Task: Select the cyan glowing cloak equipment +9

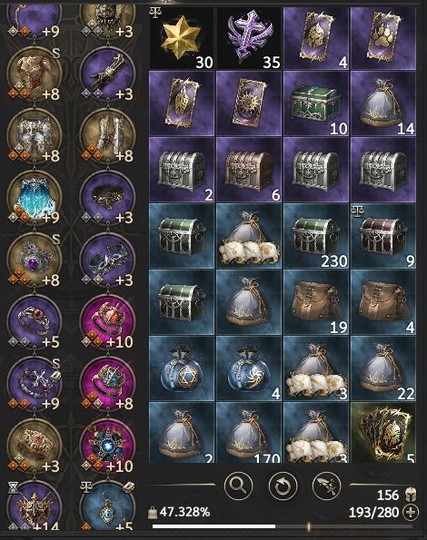Action: point(34,198)
